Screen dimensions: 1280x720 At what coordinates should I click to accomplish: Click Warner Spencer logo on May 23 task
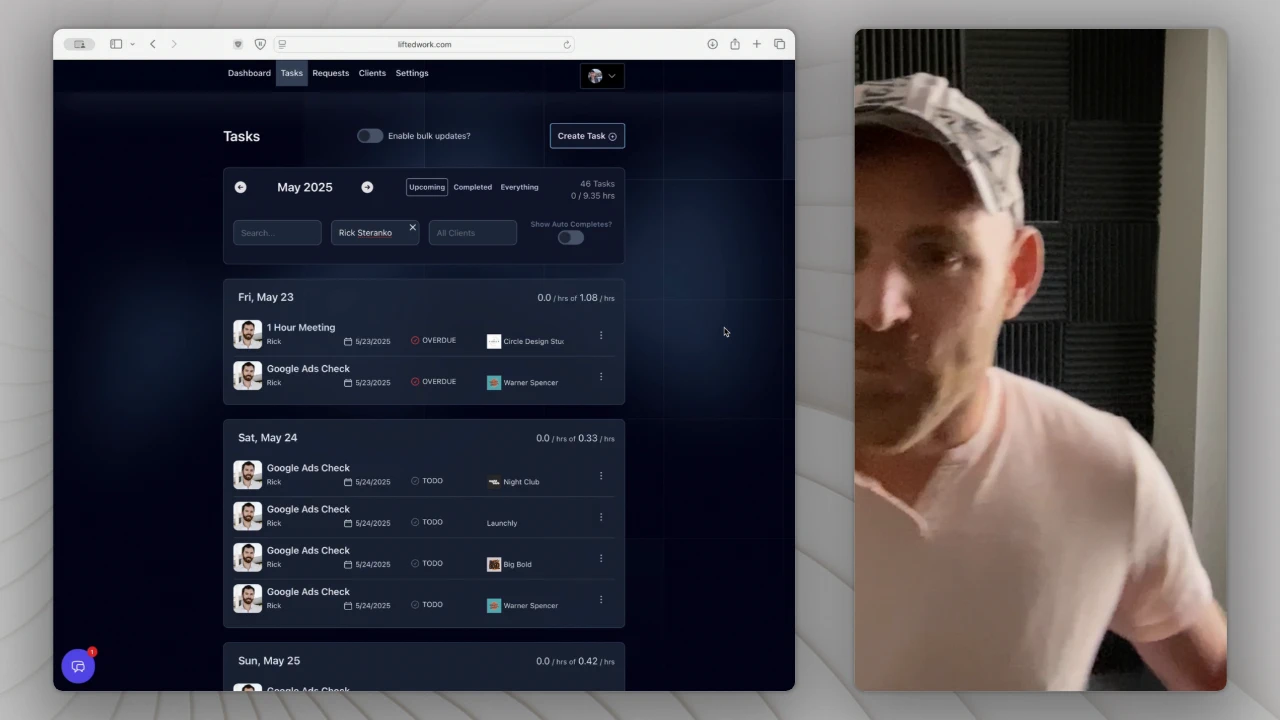(x=494, y=382)
